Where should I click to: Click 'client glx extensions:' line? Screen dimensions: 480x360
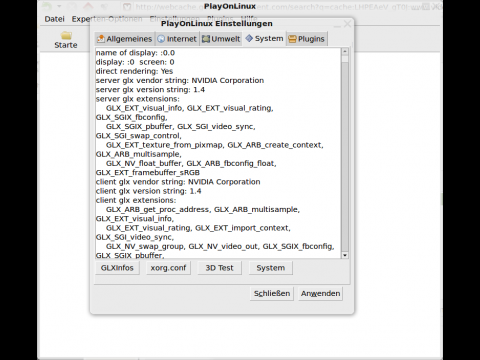pyautogui.click(x=136, y=200)
